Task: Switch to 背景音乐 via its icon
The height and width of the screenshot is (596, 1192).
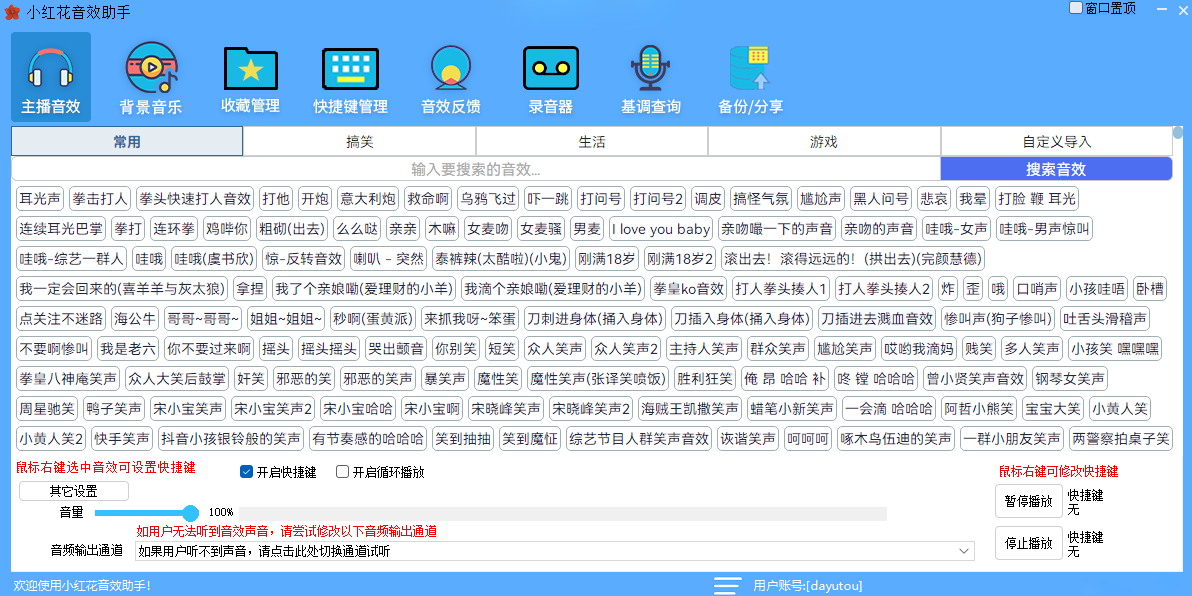Action: [150, 76]
